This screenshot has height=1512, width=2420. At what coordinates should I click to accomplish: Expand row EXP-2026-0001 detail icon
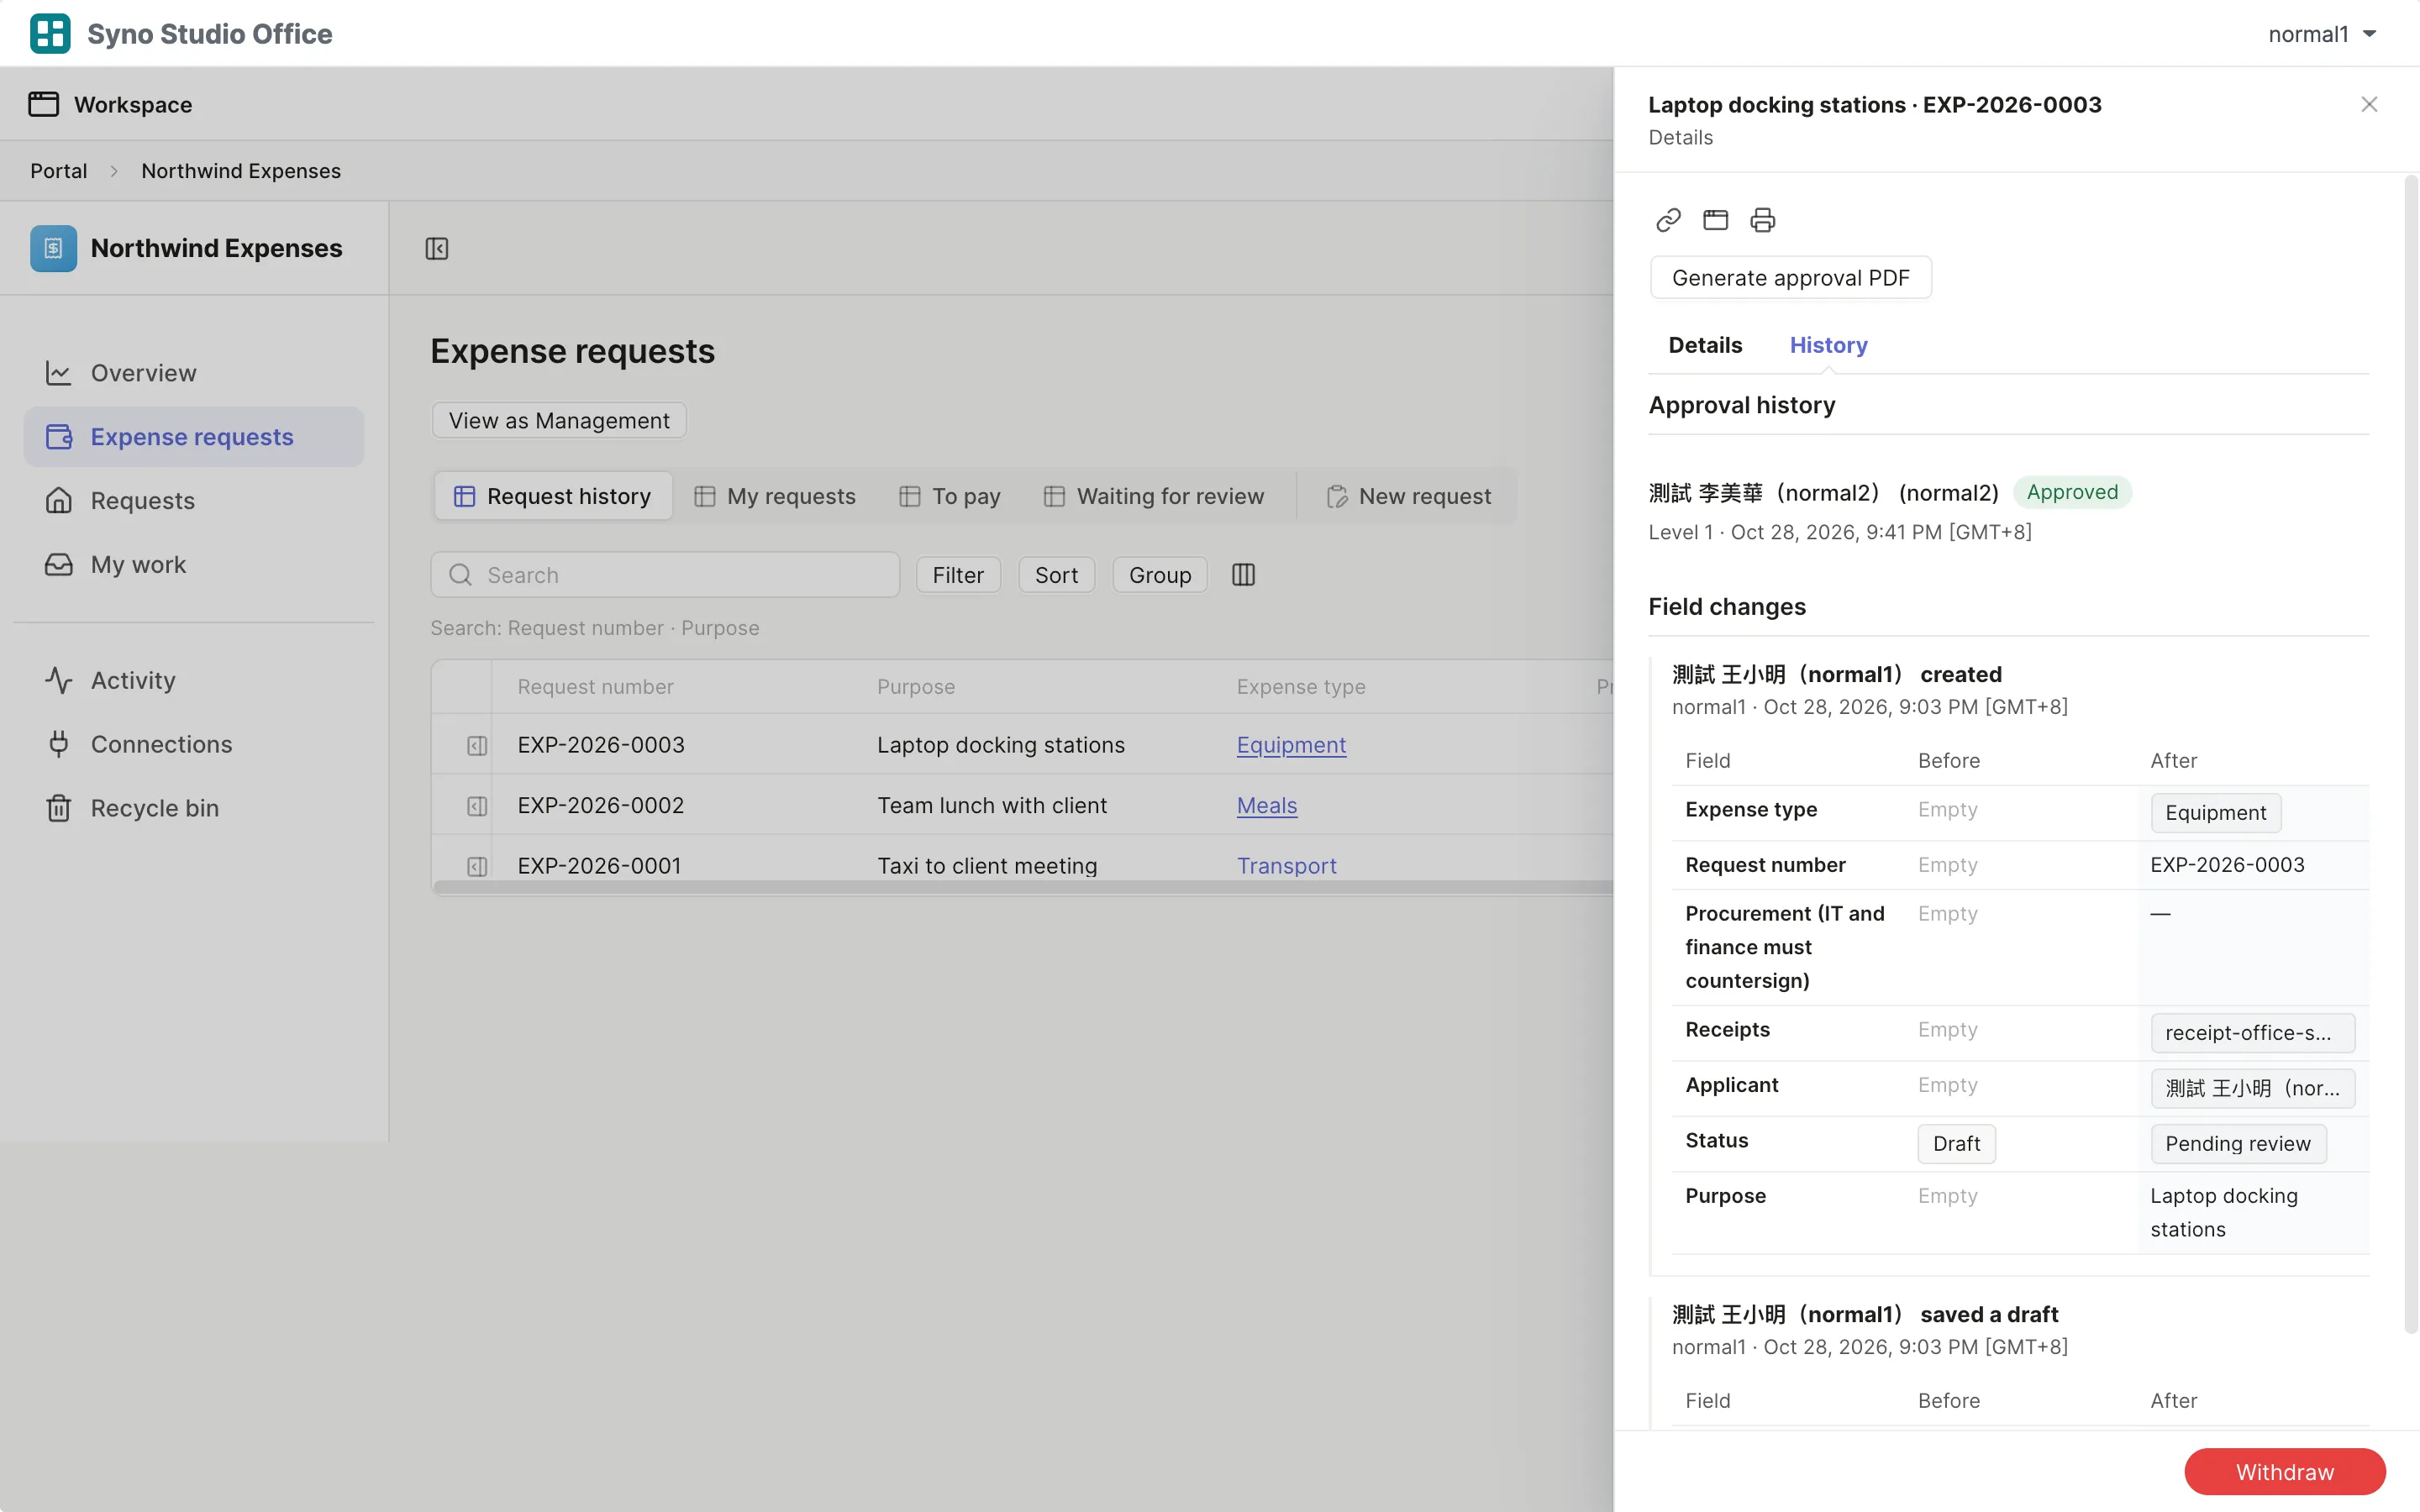477,866
